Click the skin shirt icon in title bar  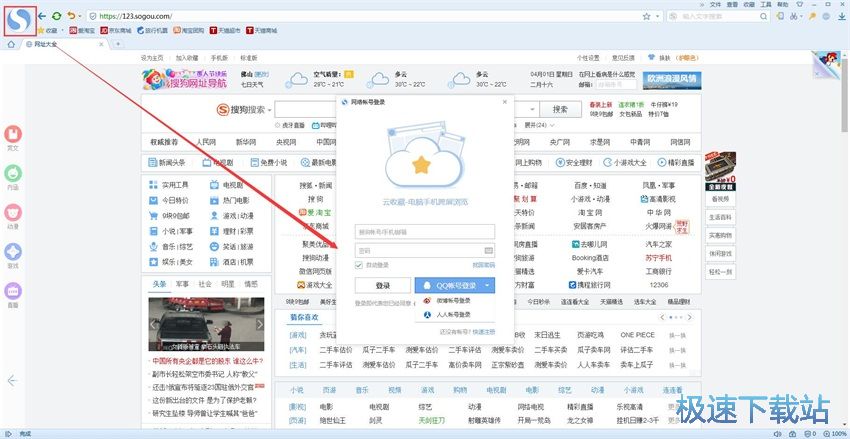click(800, 4)
